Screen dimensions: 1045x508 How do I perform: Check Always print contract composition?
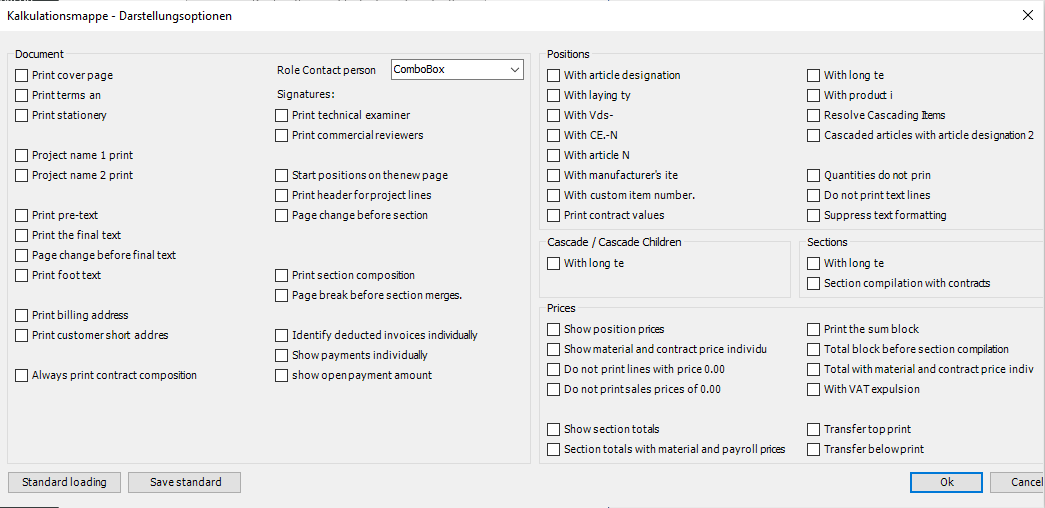coord(21,375)
